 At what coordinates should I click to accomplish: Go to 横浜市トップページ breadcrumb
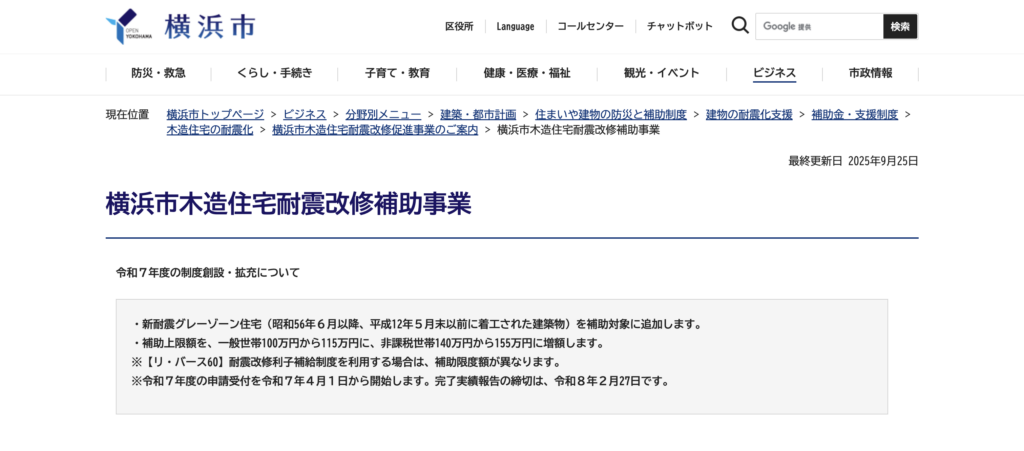click(215, 114)
